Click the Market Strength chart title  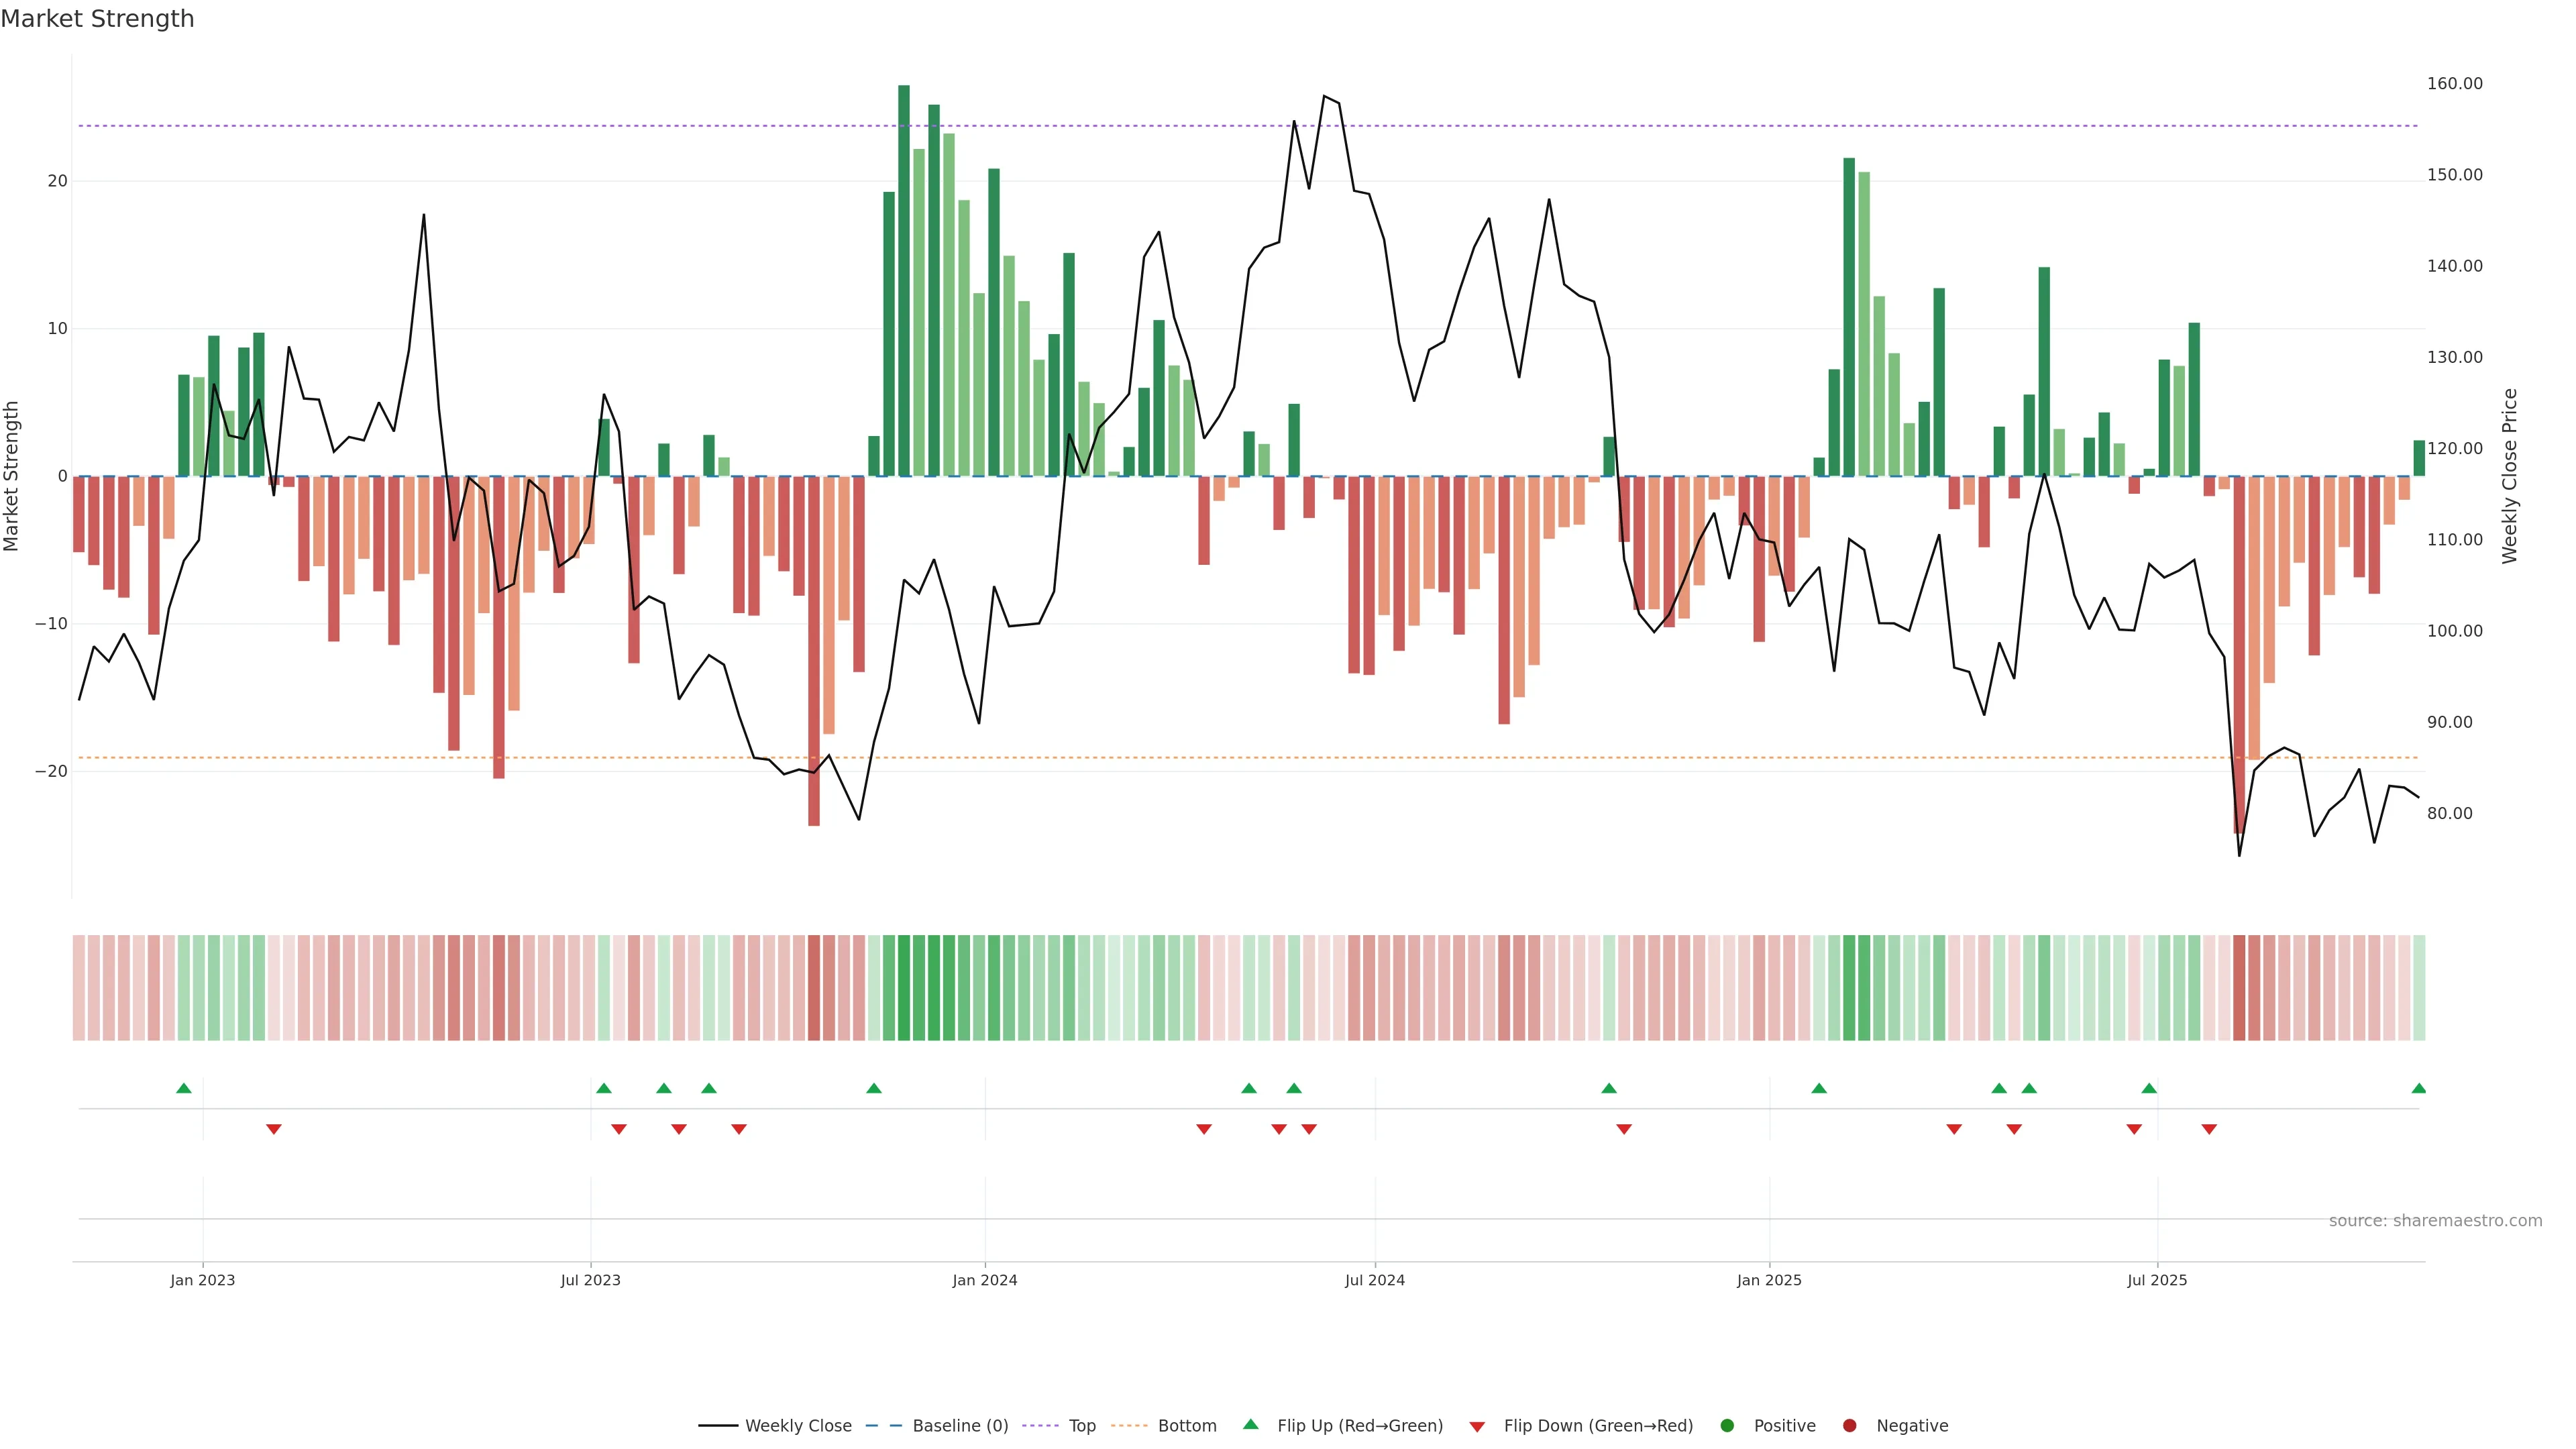click(x=97, y=19)
